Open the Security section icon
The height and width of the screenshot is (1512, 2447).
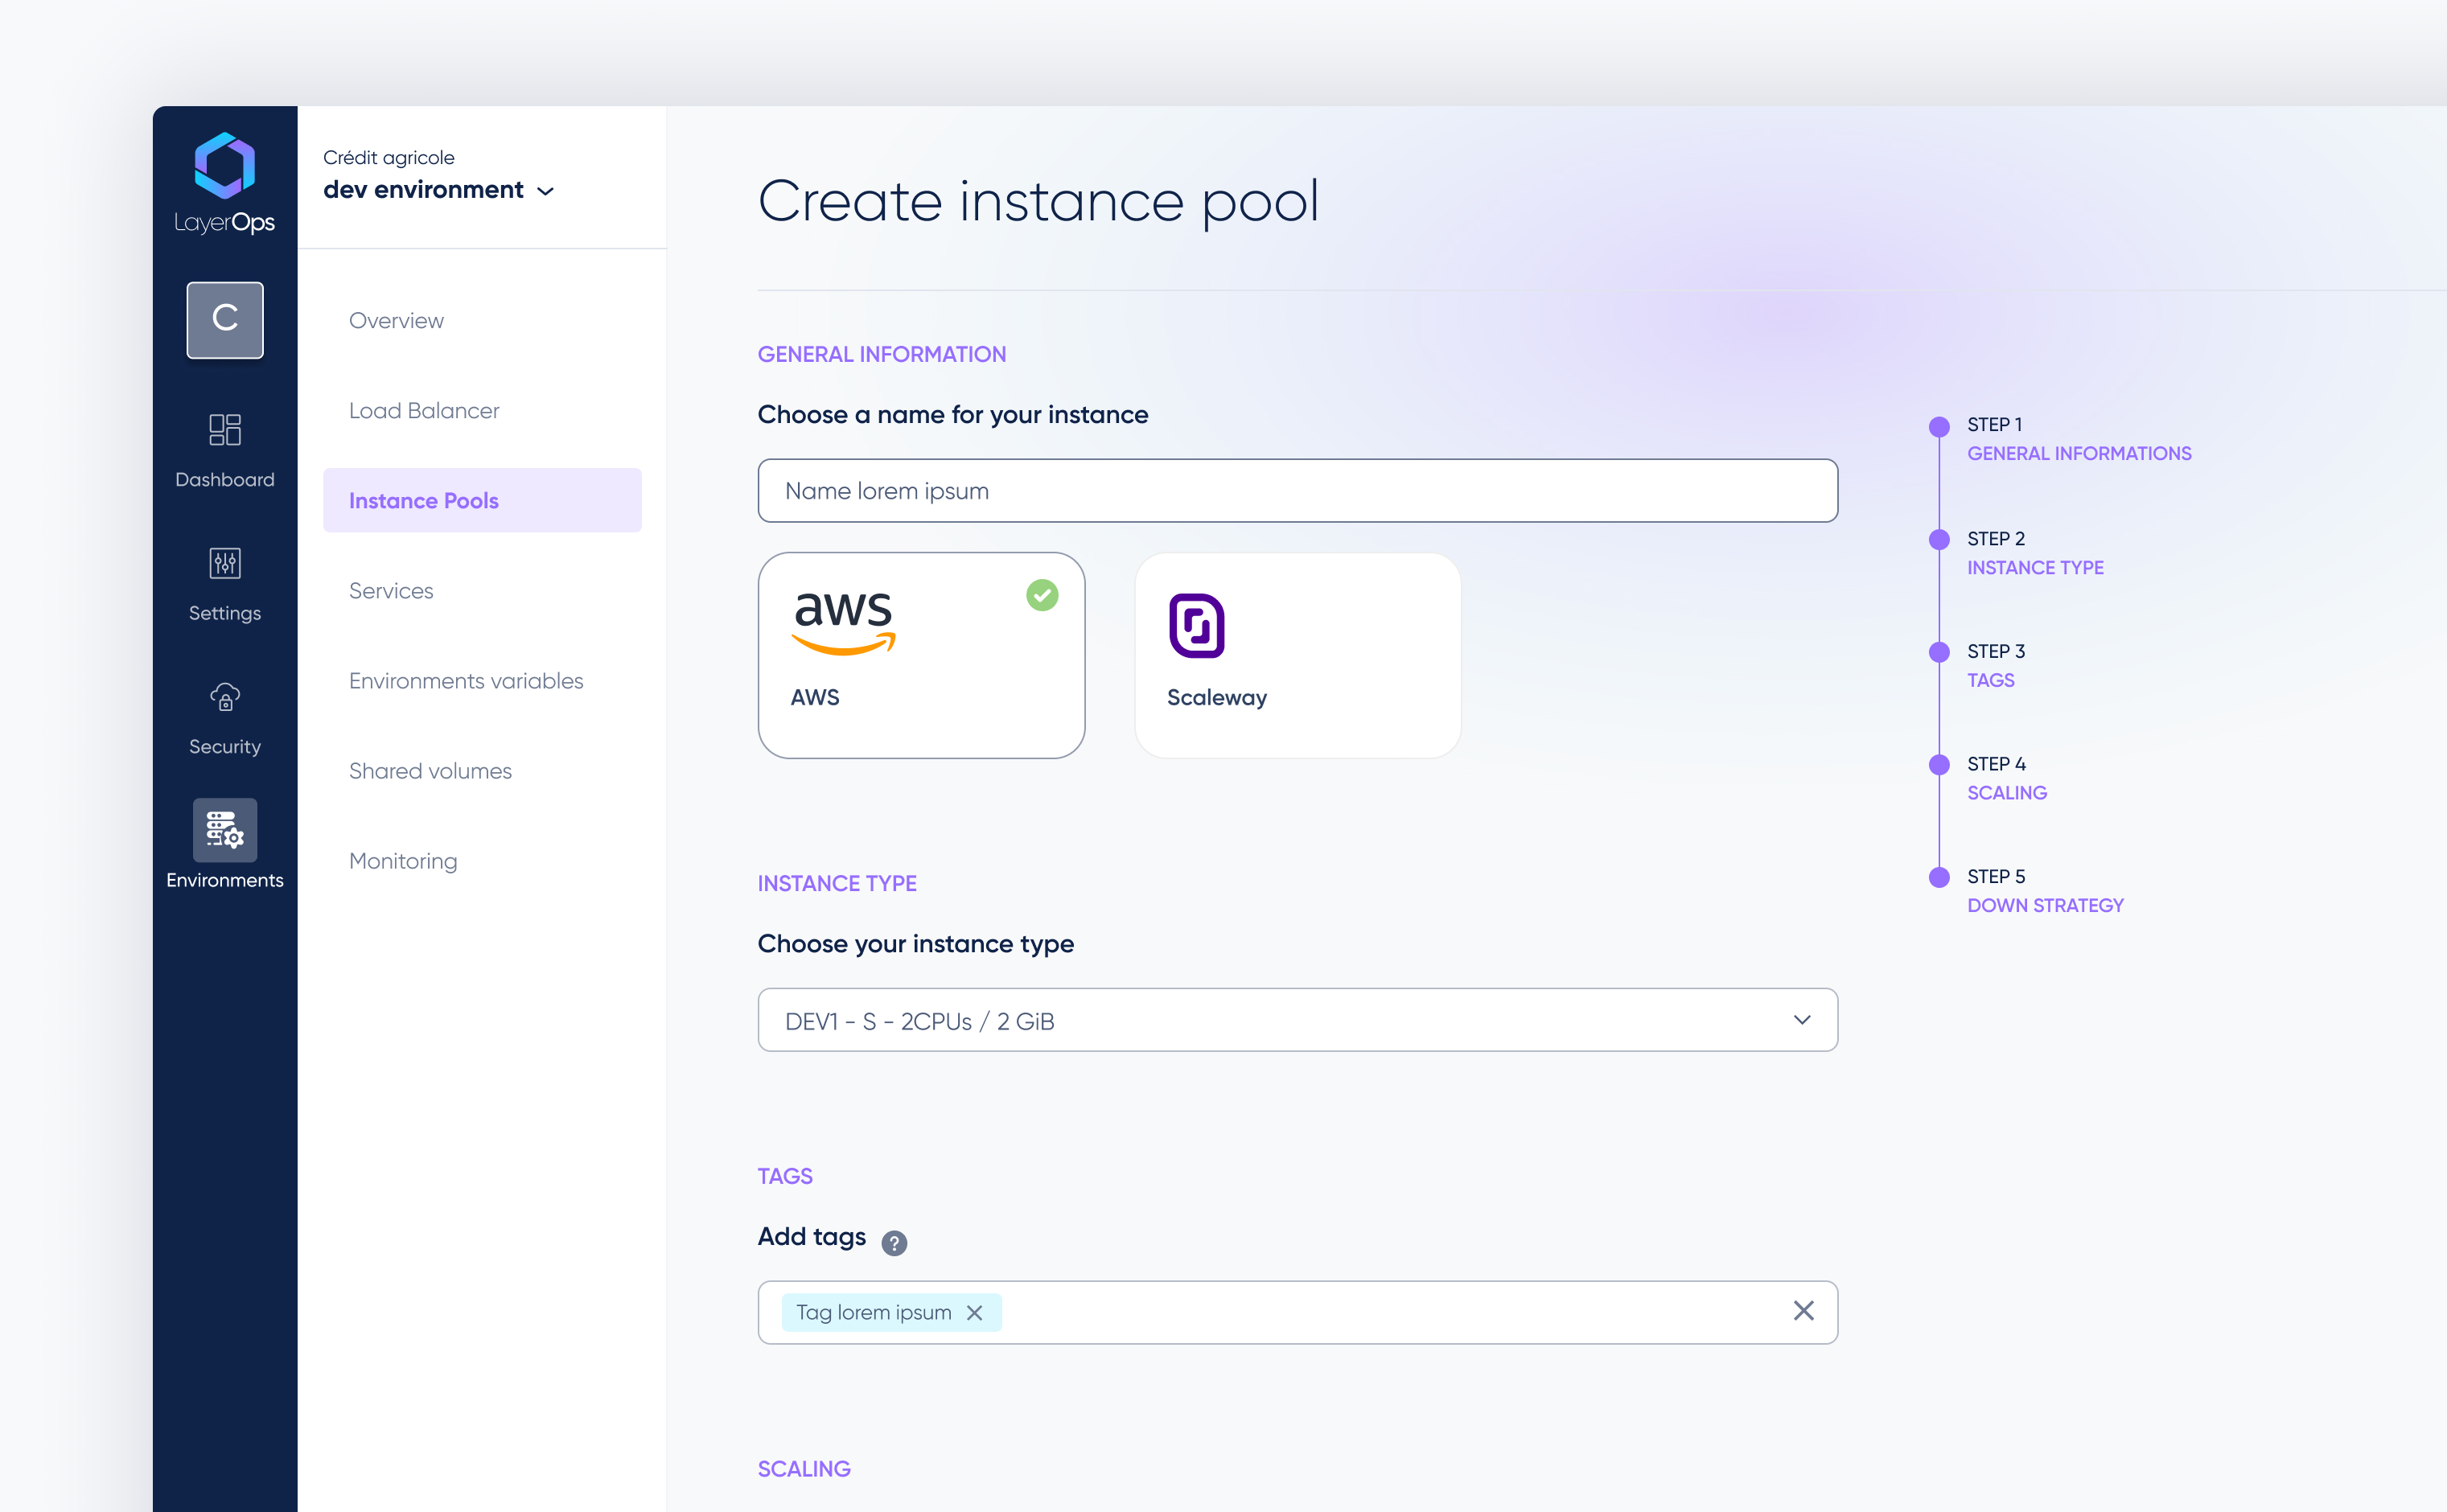coord(224,697)
